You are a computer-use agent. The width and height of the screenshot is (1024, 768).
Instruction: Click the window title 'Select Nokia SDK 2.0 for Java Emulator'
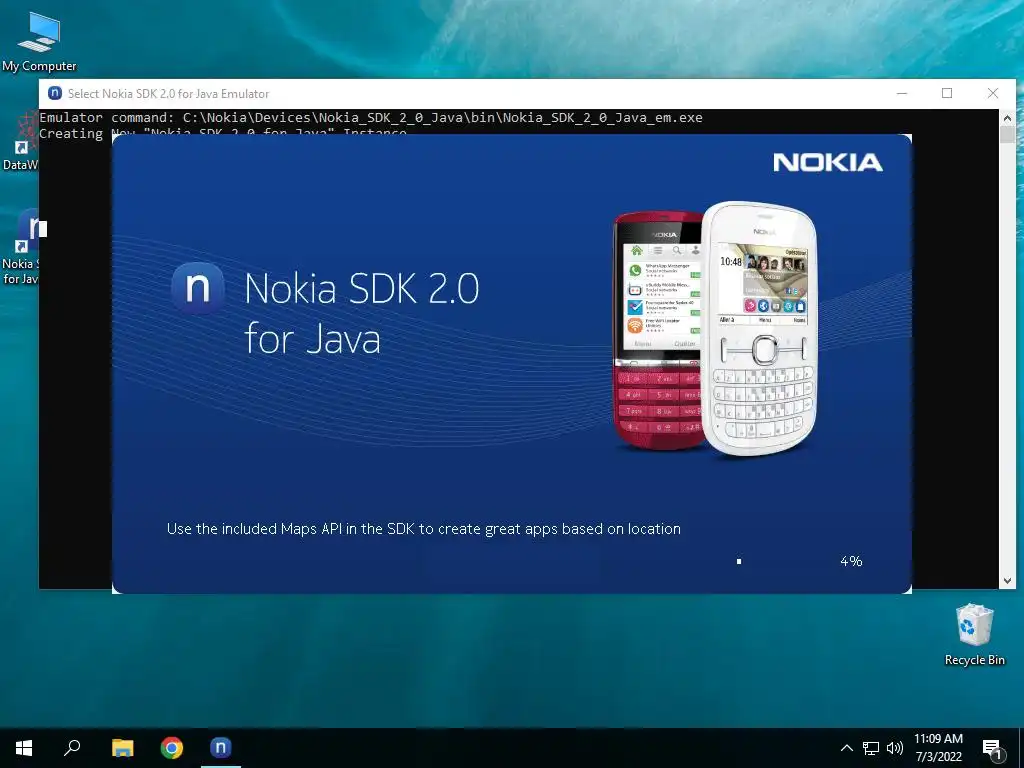168,93
